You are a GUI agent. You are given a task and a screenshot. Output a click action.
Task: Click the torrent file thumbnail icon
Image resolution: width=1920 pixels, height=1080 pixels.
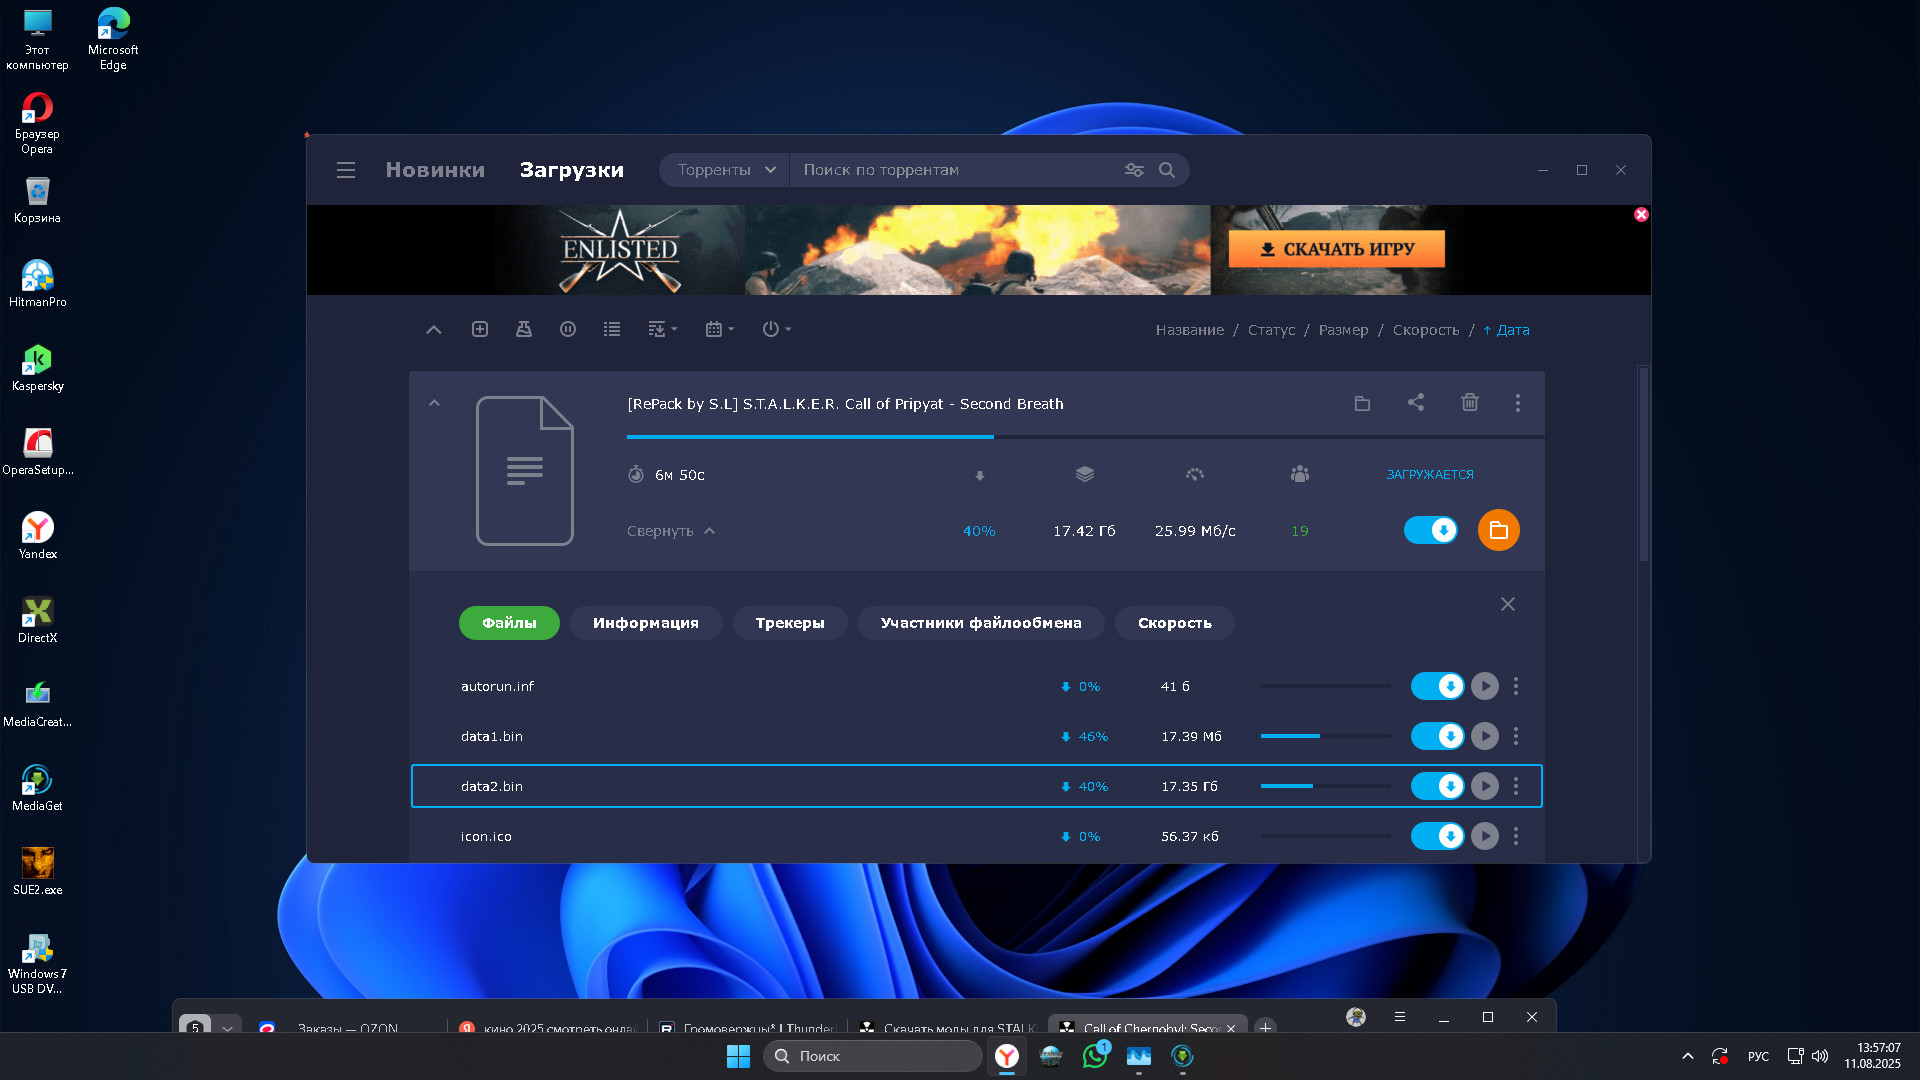coord(524,470)
